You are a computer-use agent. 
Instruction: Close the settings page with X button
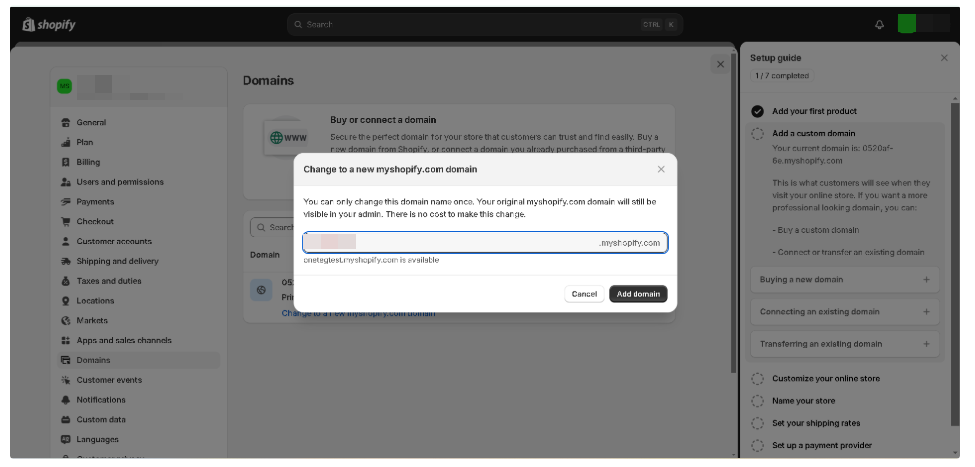719,65
